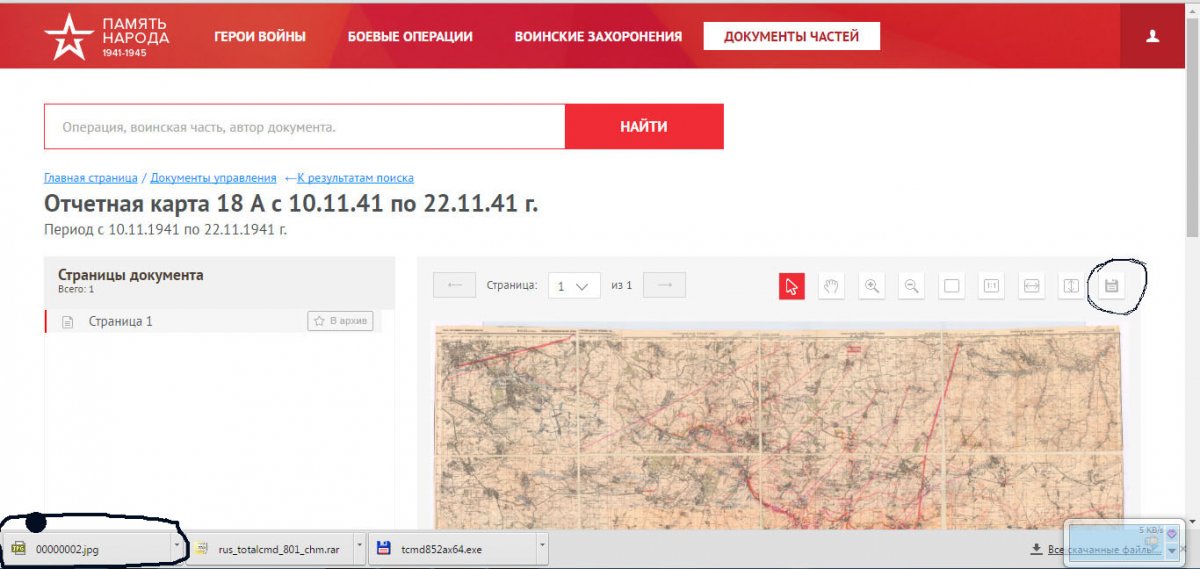Zoom out of the map
Screen dimensions: 1200x569
(911, 286)
